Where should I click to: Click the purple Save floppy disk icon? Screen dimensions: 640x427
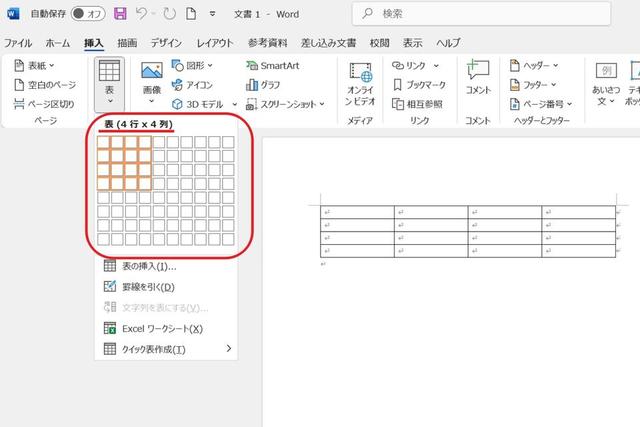coord(120,14)
